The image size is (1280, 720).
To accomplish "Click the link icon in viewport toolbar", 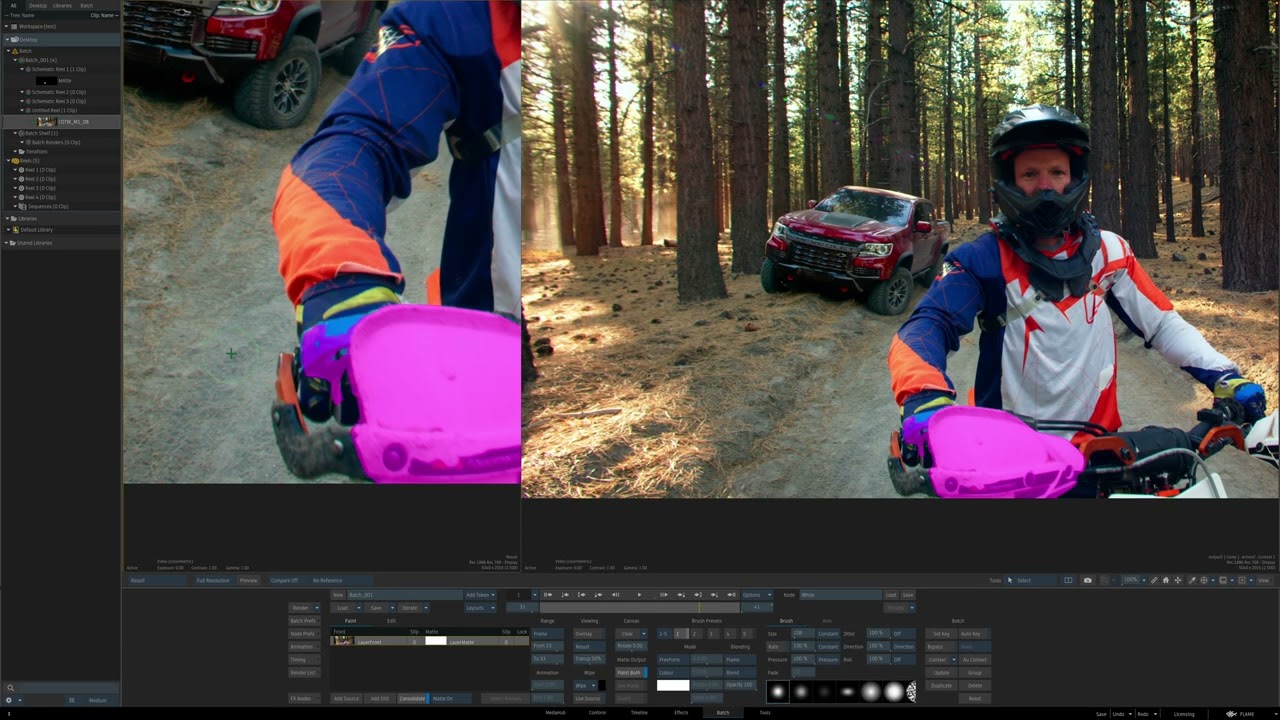I will tap(1154, 580).
